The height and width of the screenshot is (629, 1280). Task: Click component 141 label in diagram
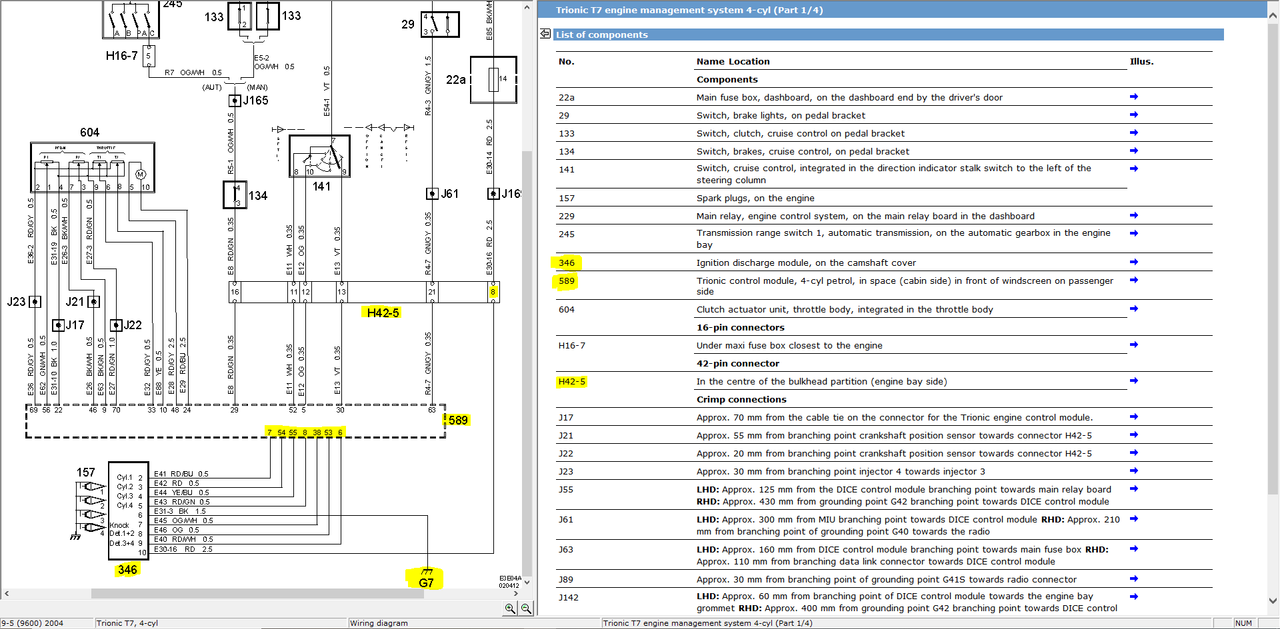point(321,187)
